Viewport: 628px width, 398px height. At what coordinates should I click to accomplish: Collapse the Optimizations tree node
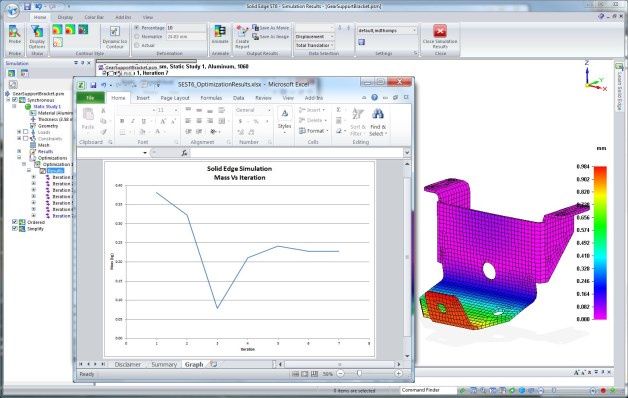(x=19, y=157)
